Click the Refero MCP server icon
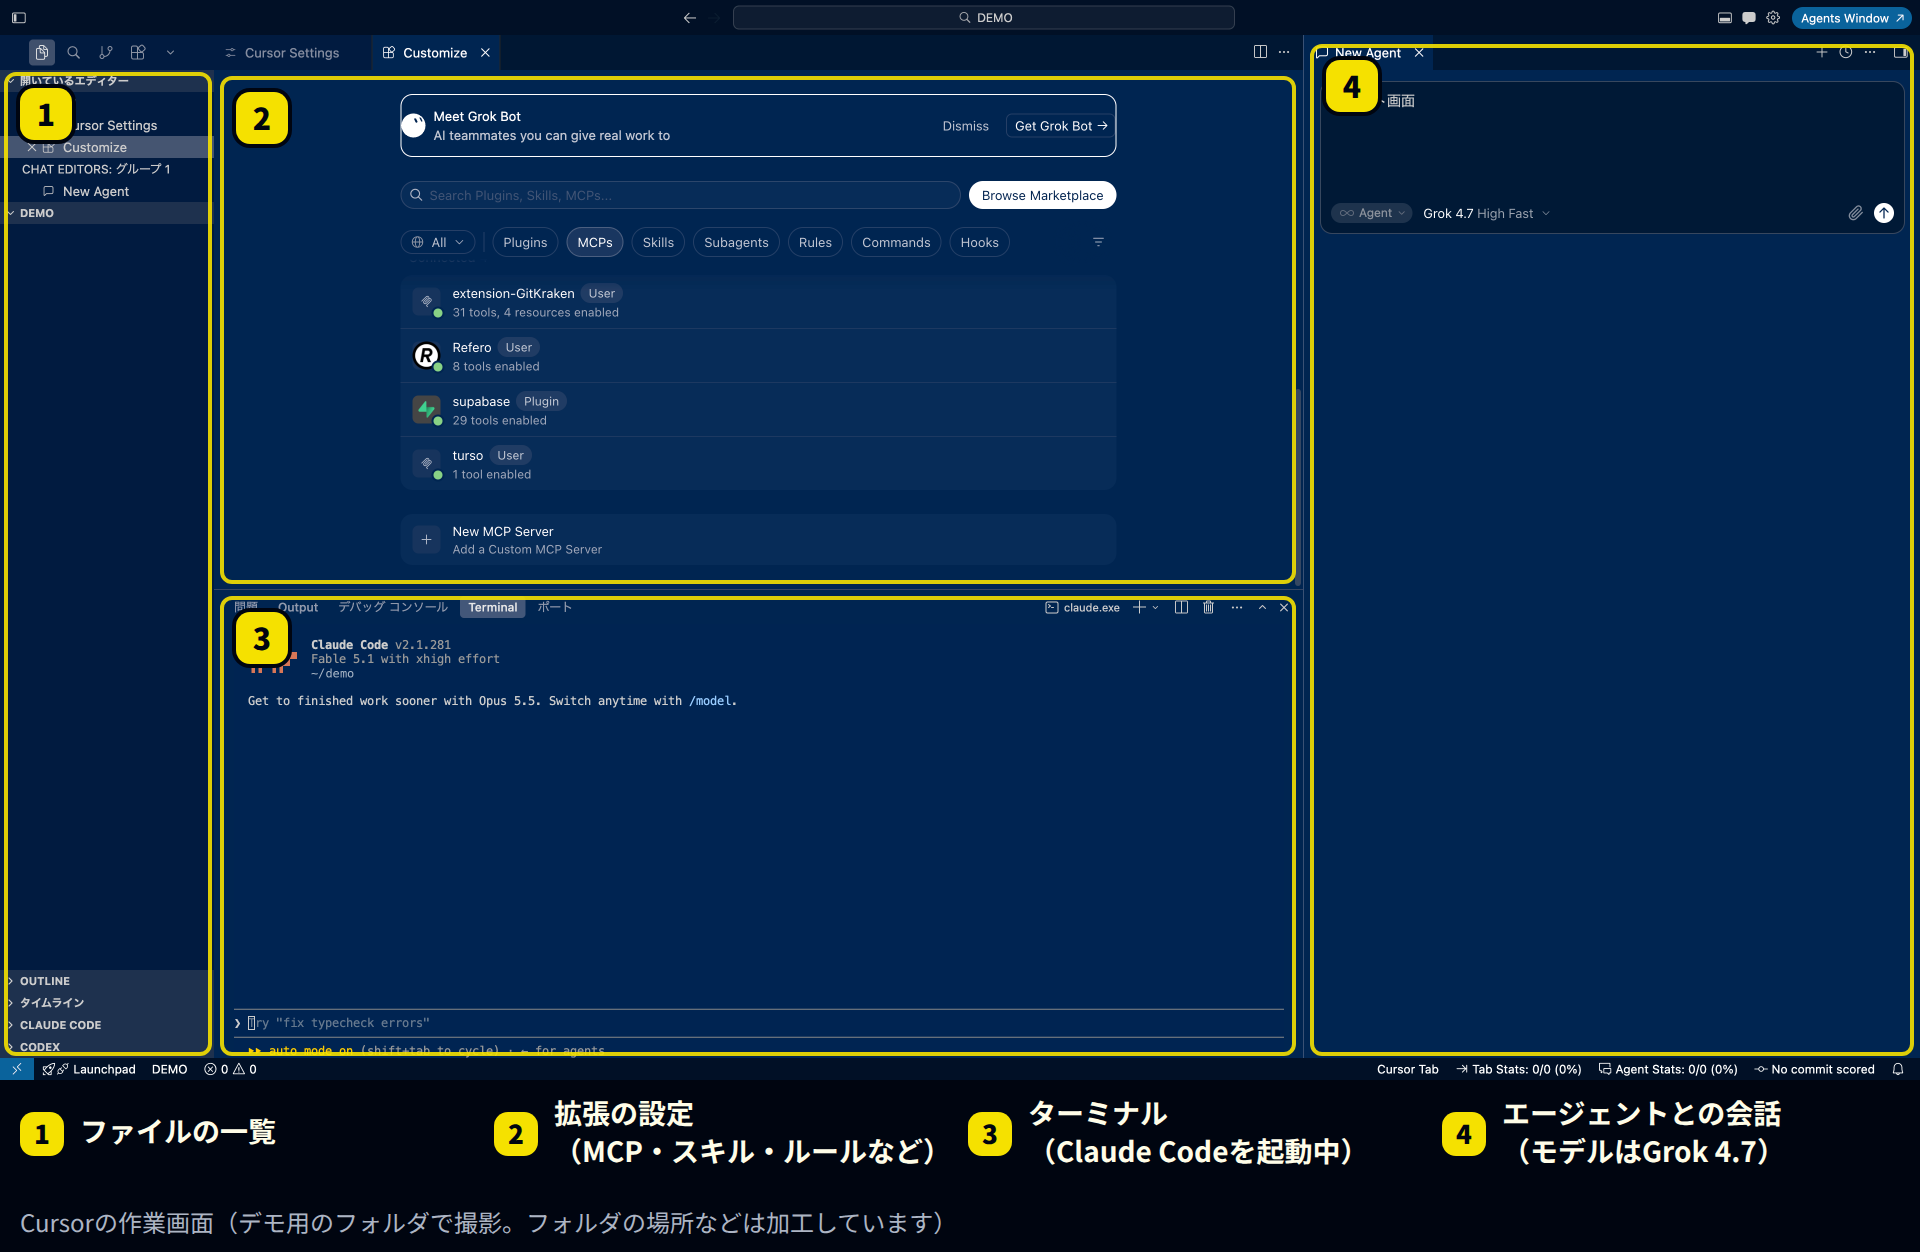Viewport: 1920px width, 1252px height. [427, 356]
